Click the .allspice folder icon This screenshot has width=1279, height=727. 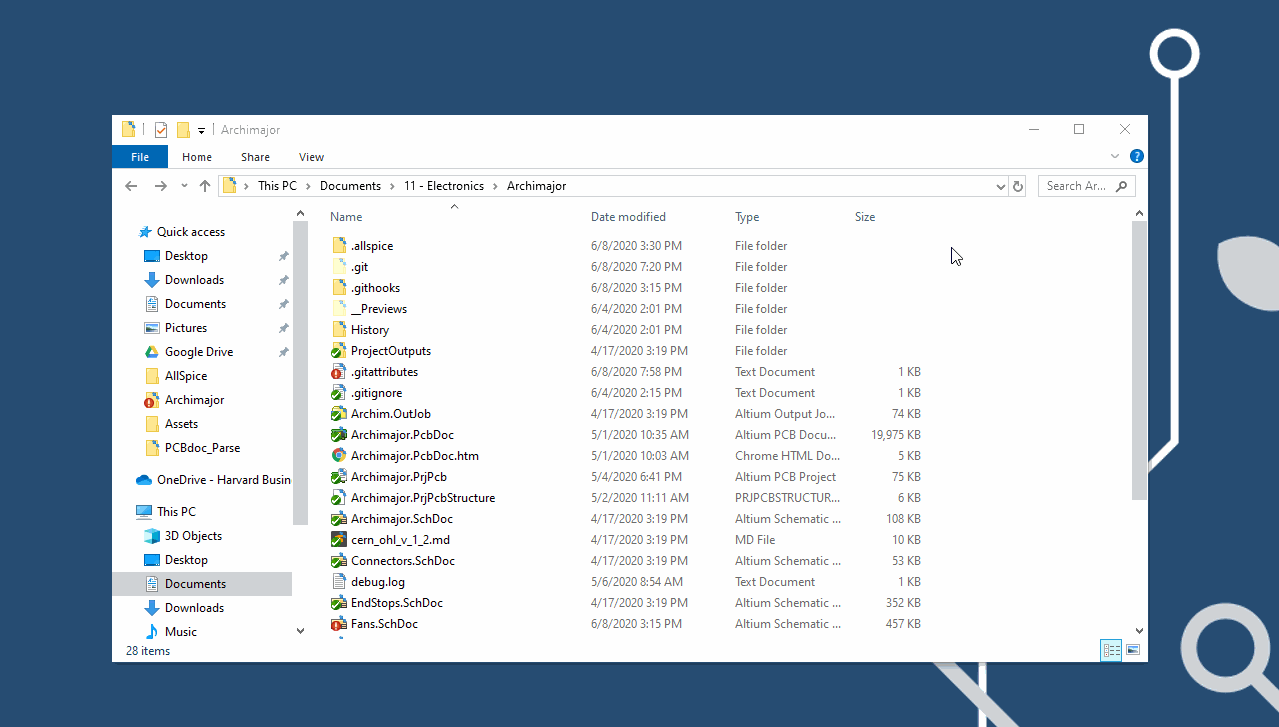[x=339, y=246]
